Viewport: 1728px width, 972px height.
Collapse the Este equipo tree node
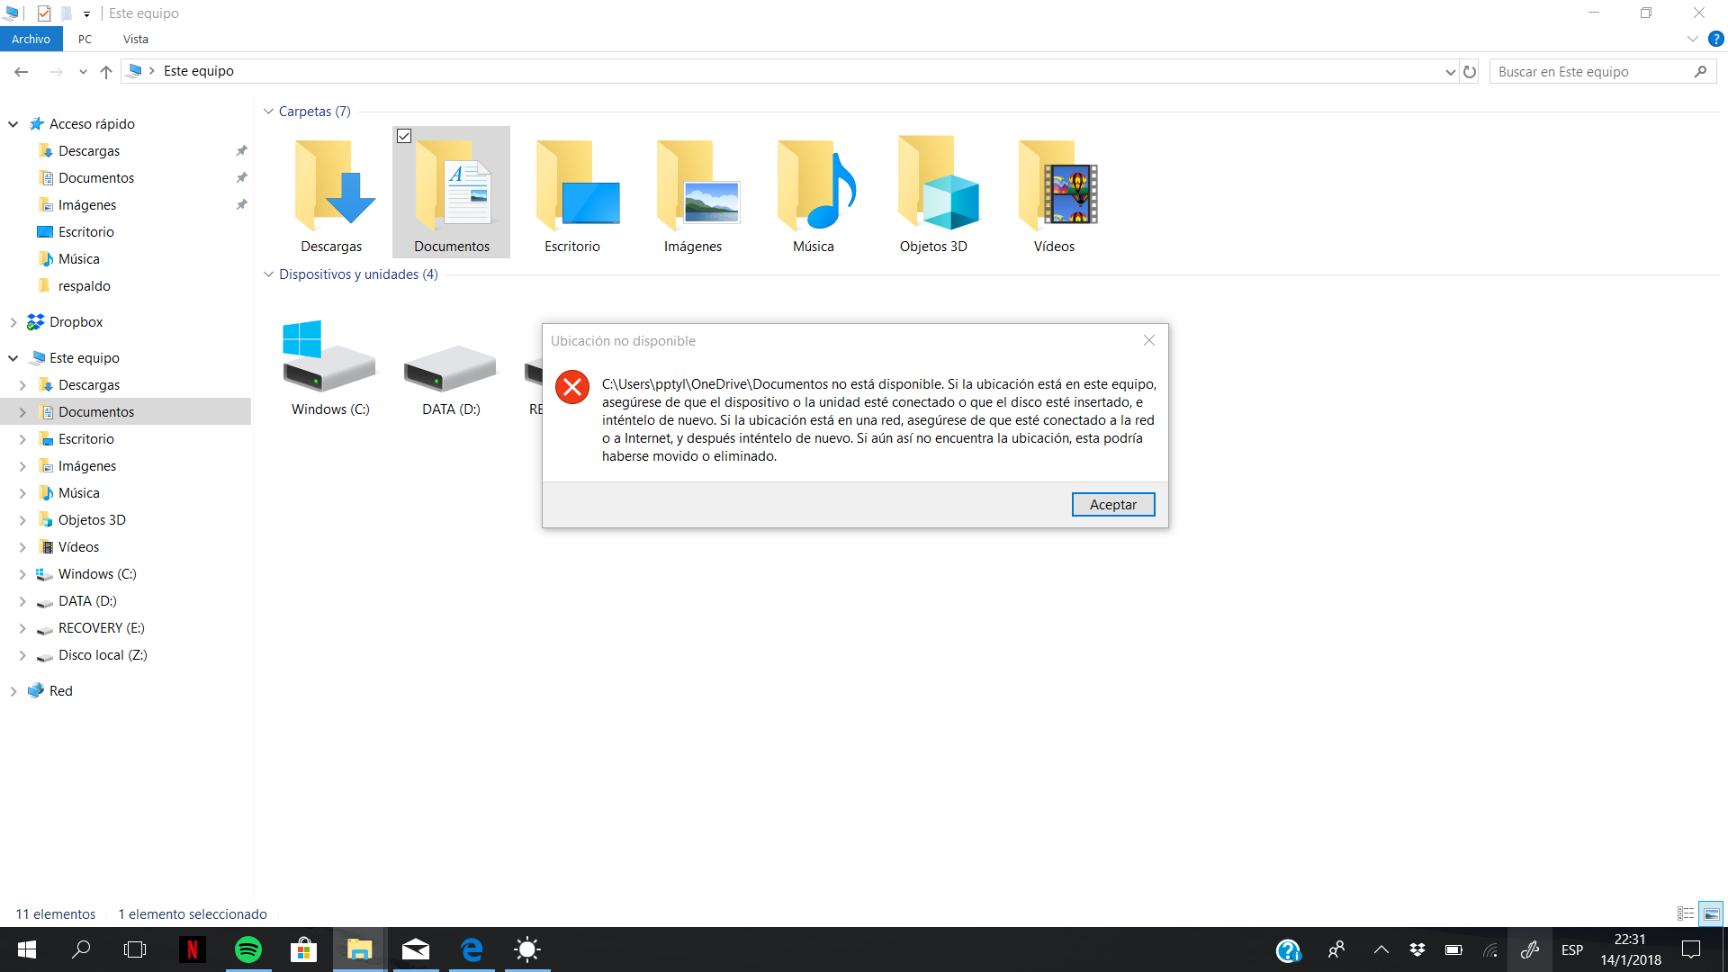pos(13,358)
